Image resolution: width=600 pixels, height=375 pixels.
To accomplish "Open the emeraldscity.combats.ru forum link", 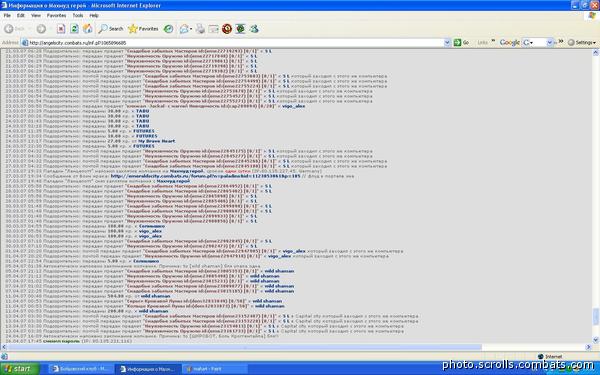I will [x=205, y=176].
